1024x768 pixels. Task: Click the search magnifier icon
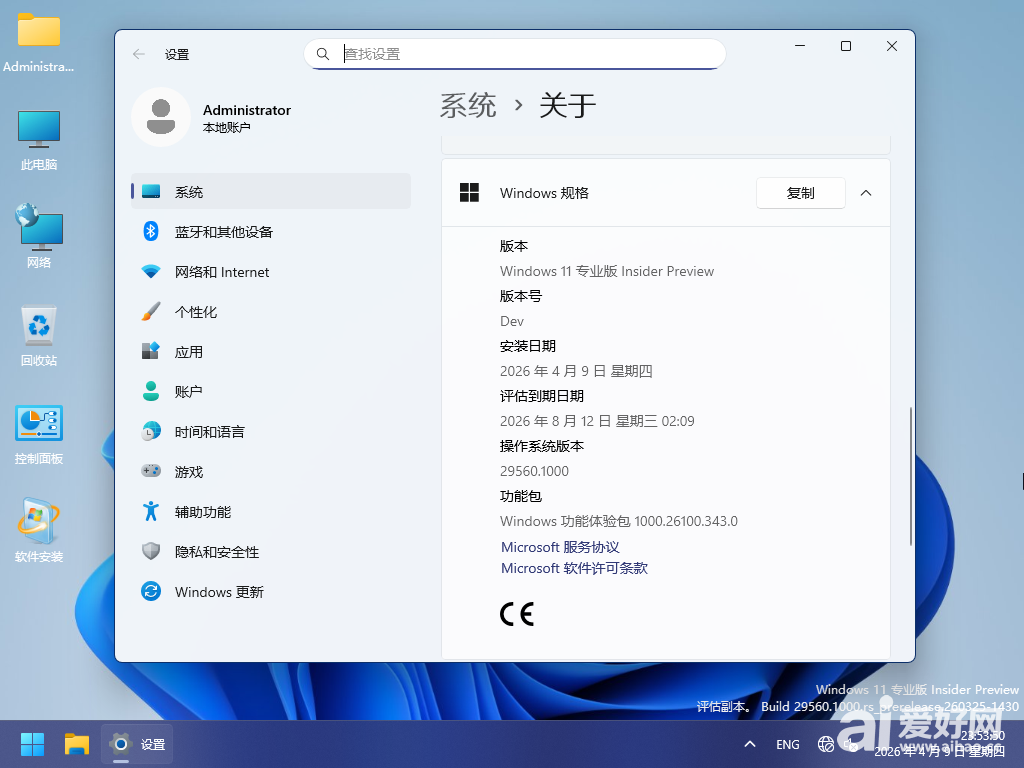323,54
